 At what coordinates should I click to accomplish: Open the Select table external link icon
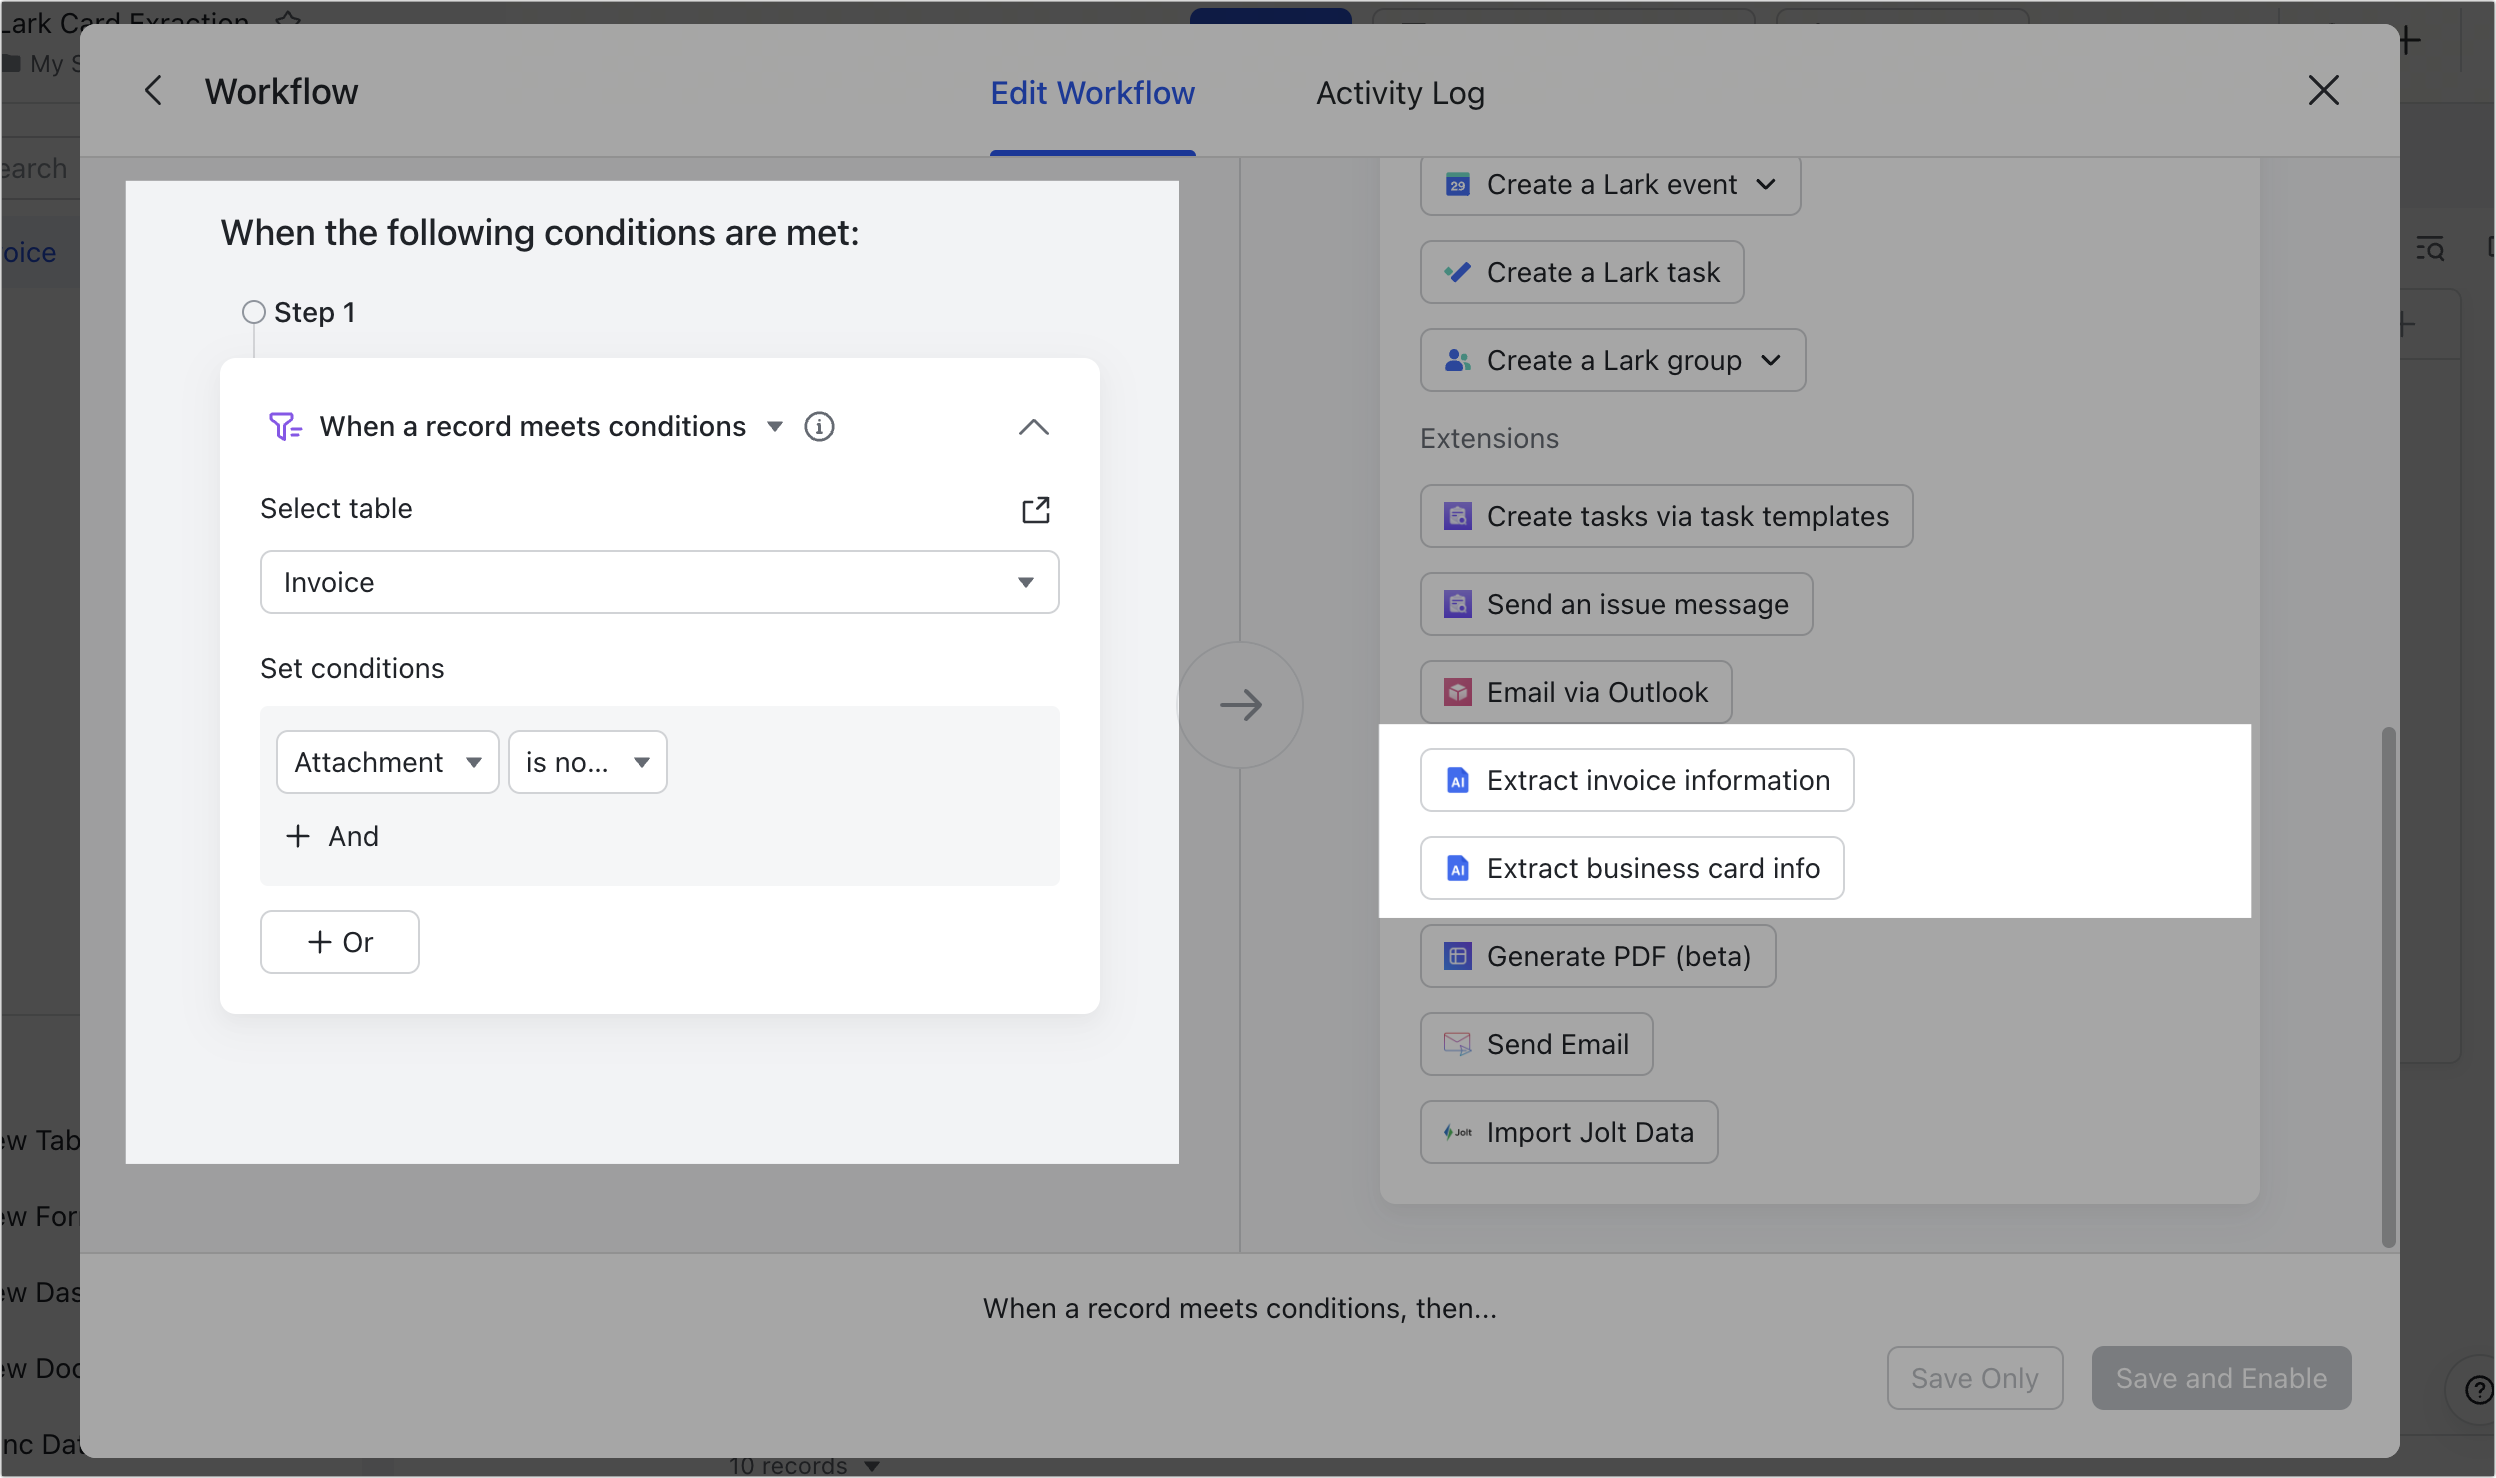(1035, 510)
